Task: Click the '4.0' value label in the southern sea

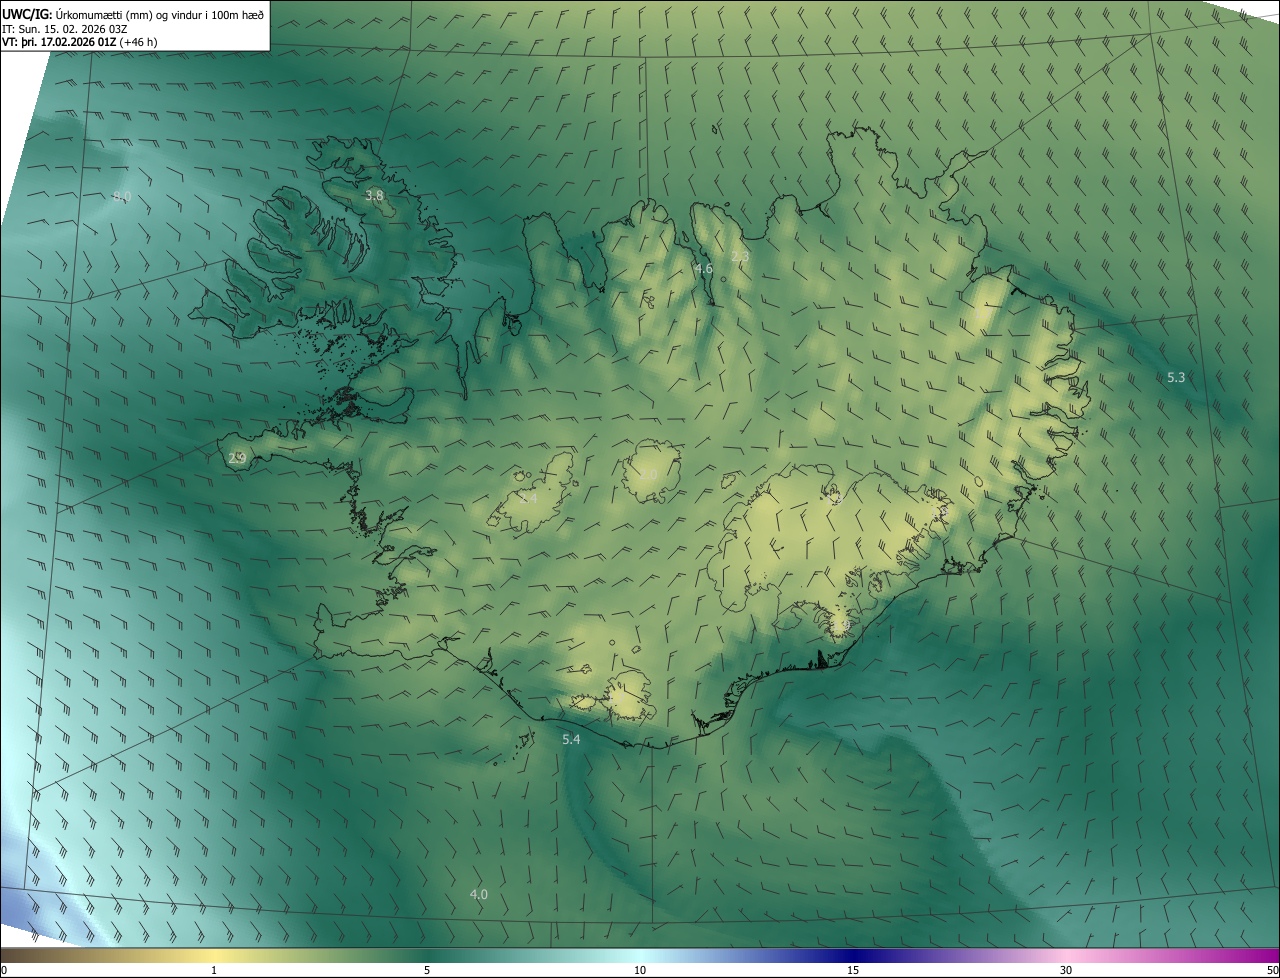Action: pyautogui.click(x=479, y=895)
